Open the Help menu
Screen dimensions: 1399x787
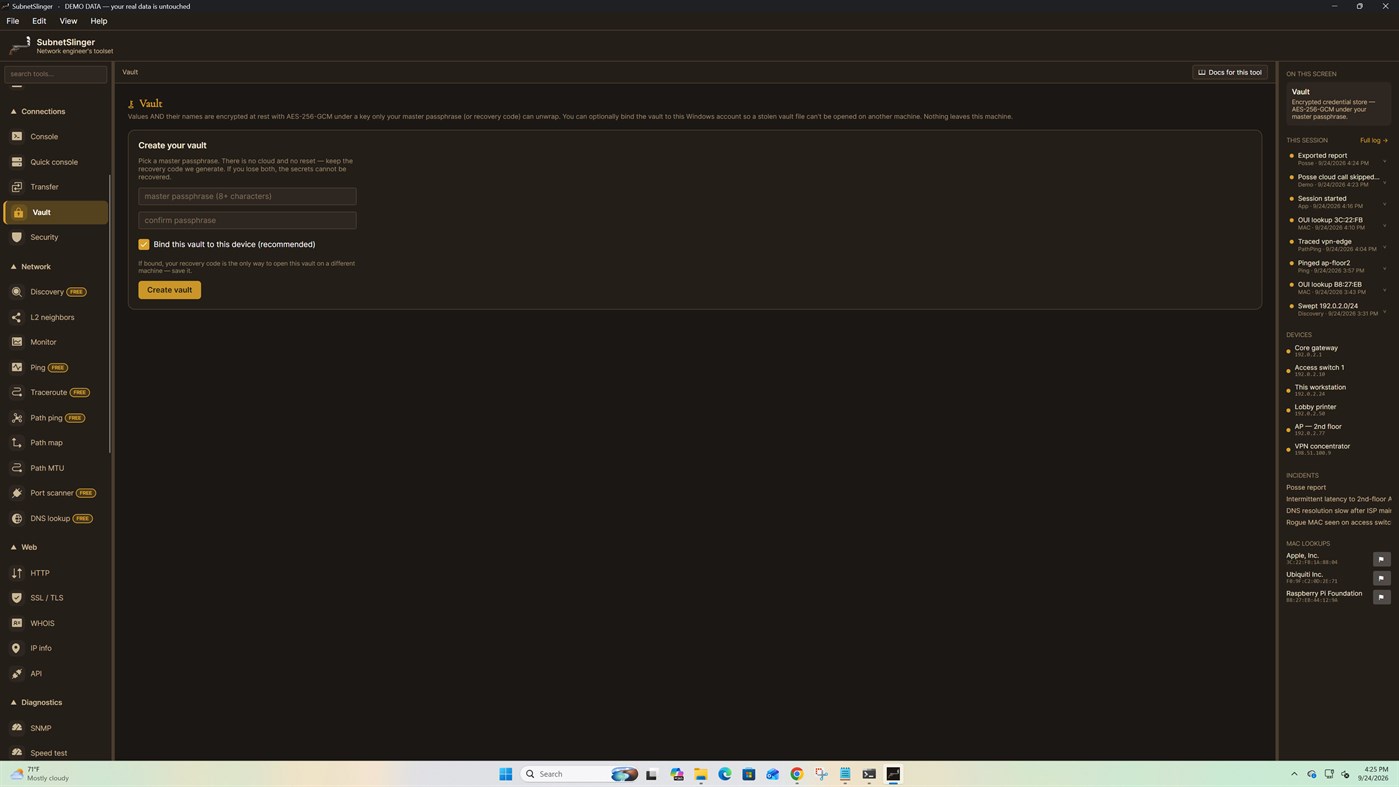pos(99,21)
